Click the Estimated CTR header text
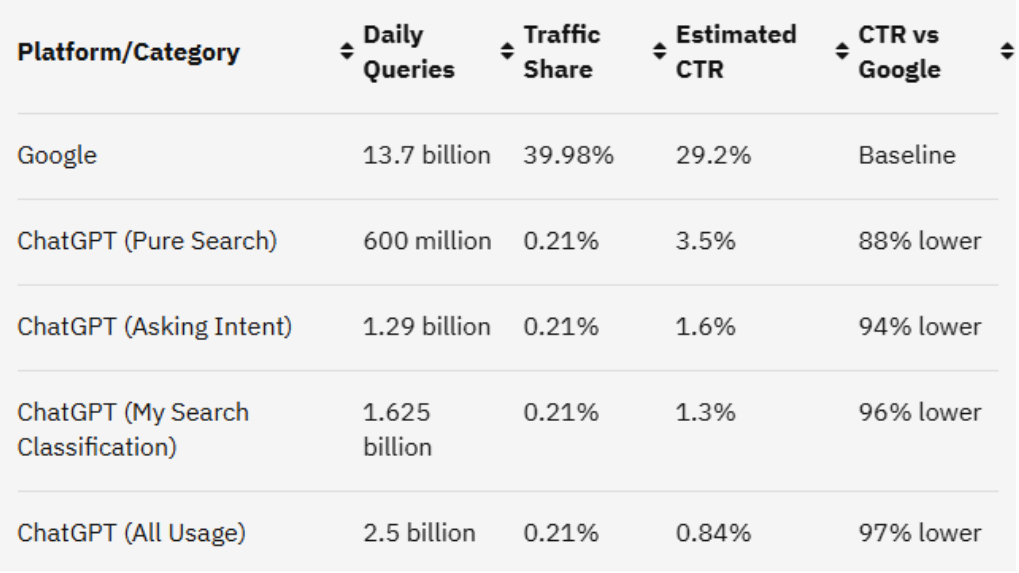1019x573 pixels. click(x=736, y=52)
